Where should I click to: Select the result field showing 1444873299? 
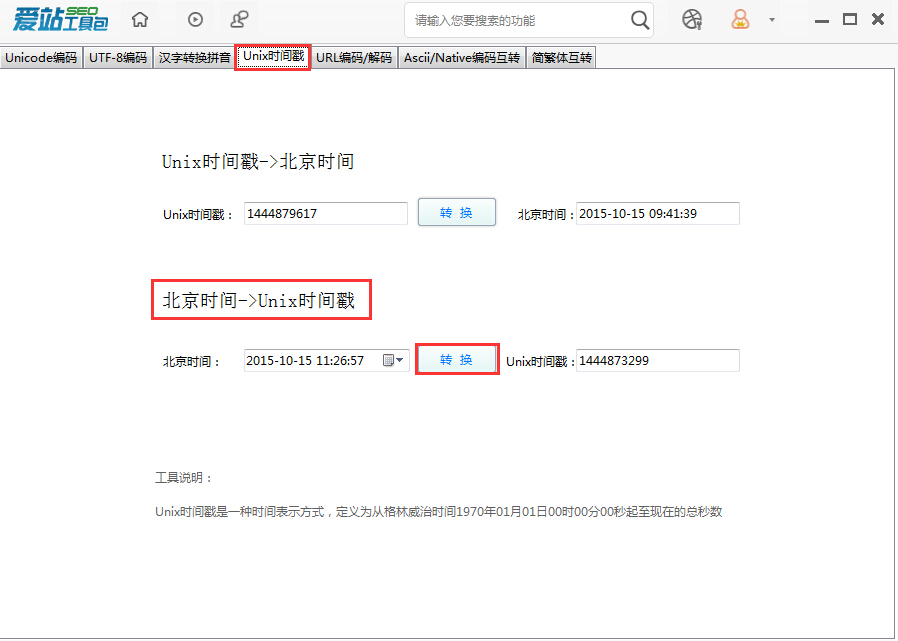pyautogui.click(x=657, y=360)
